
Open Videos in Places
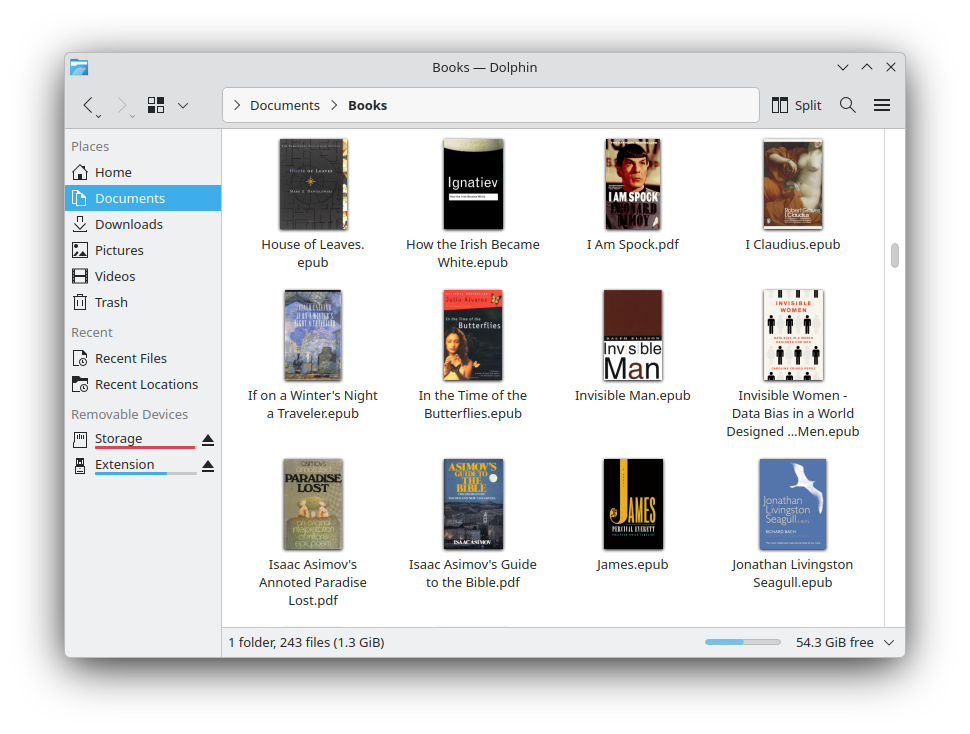point(143,276)
